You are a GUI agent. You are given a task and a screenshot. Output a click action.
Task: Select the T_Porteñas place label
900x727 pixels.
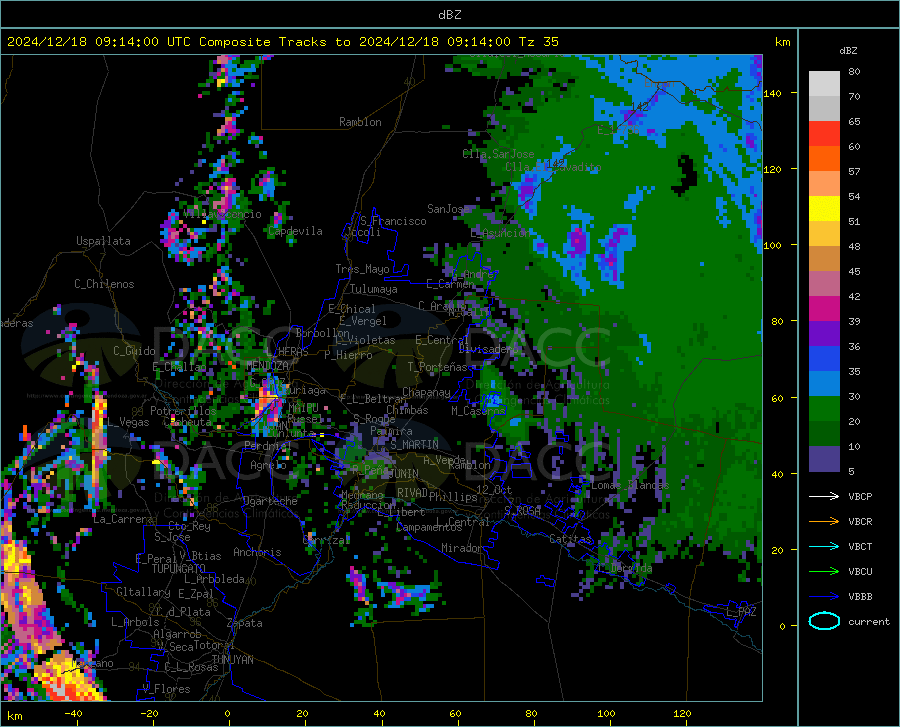[437, 367]
